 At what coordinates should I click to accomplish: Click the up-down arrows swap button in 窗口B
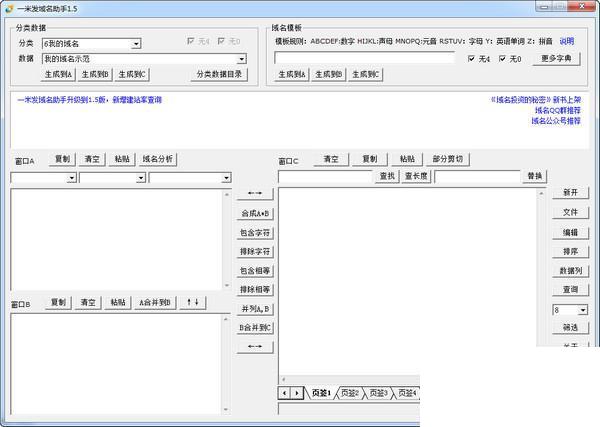[192, 302]
